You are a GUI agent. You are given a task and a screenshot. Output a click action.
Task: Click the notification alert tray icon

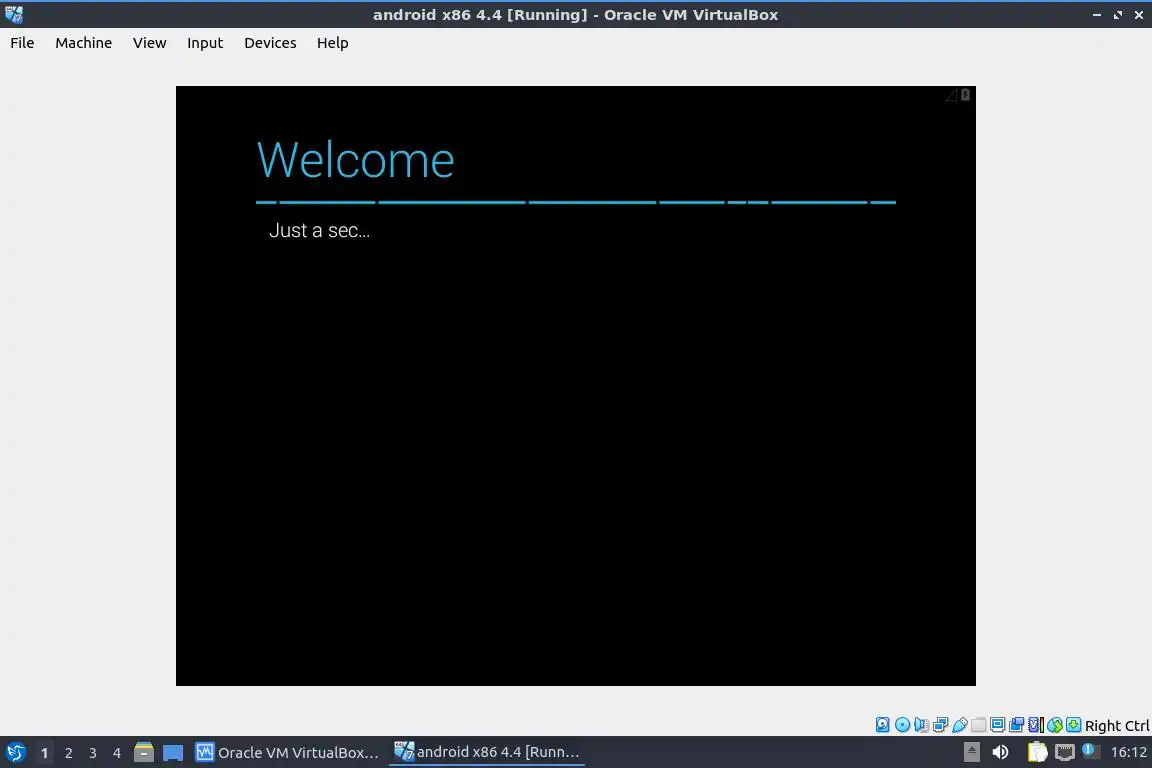pyautogui.click(x=1090, y=751)
